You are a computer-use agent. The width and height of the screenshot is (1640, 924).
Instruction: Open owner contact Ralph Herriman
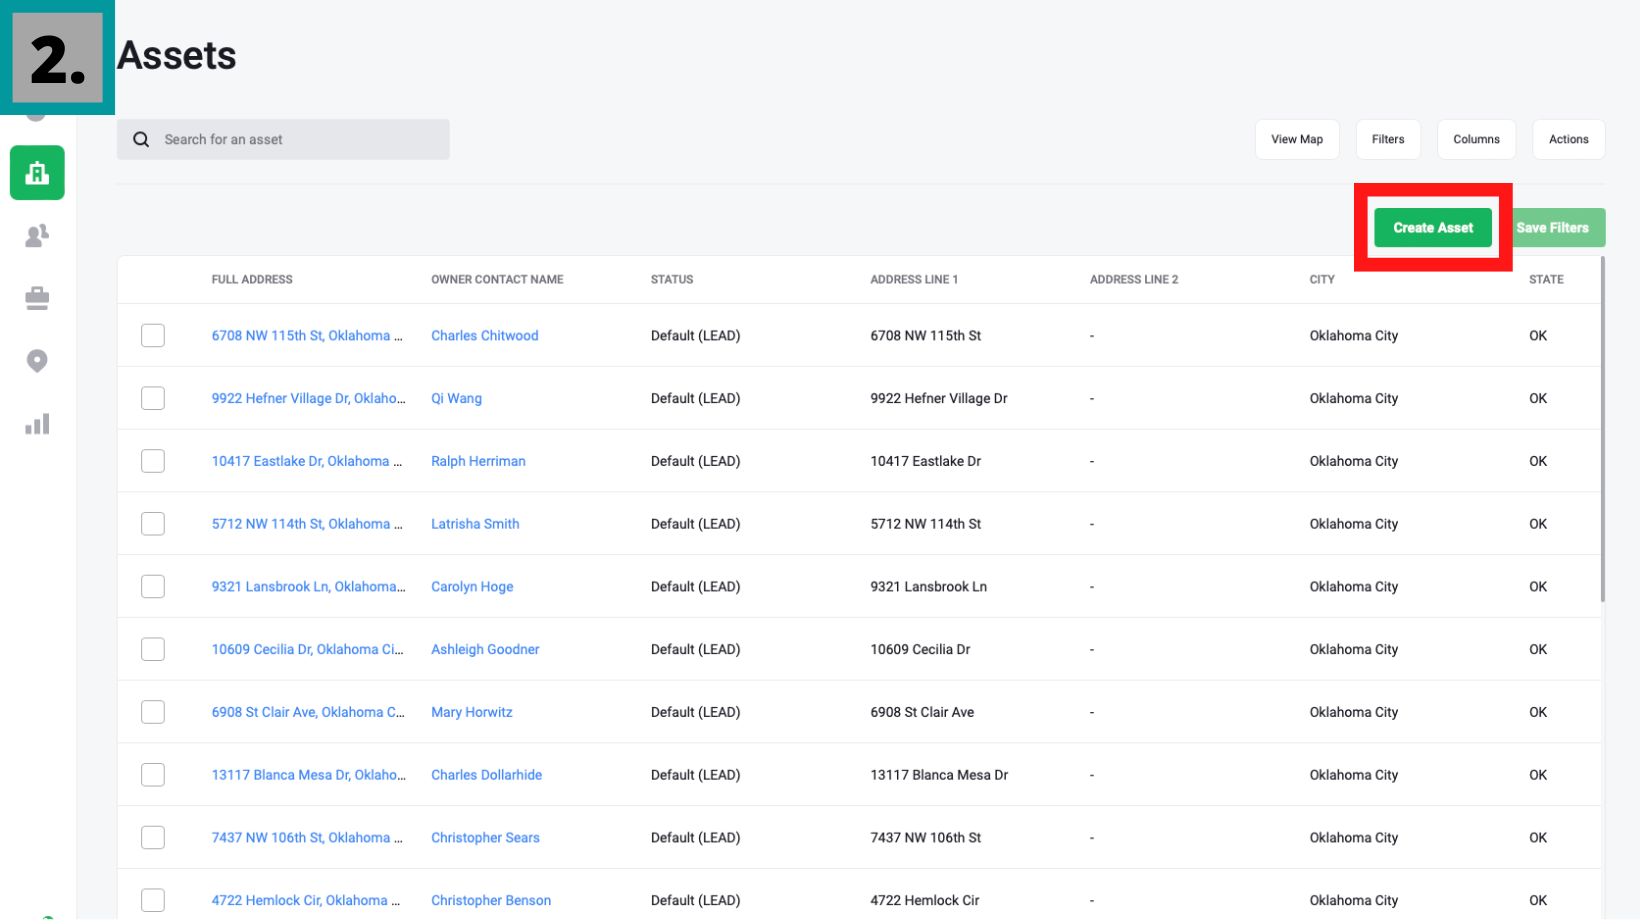(478, 461)
